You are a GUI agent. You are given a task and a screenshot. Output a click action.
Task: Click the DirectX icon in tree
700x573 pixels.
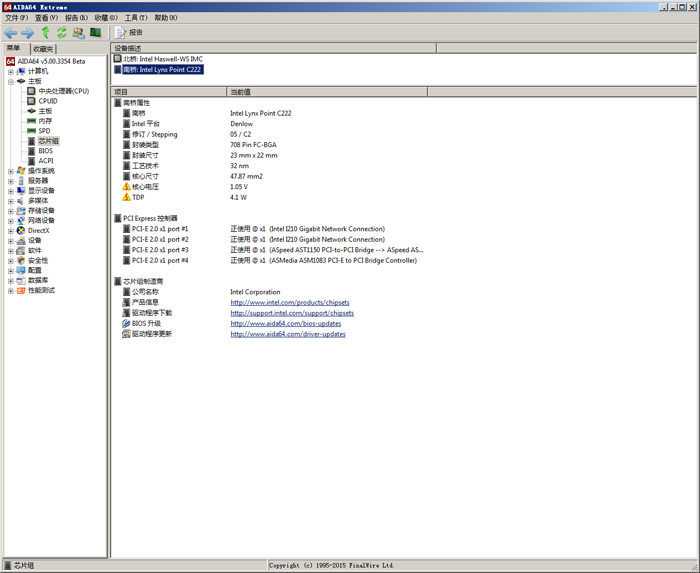[21, 231]
